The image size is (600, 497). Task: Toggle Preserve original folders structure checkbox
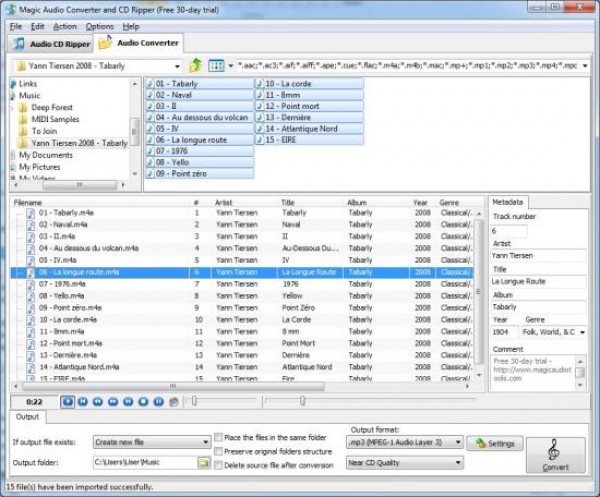[x=219, y=451]
